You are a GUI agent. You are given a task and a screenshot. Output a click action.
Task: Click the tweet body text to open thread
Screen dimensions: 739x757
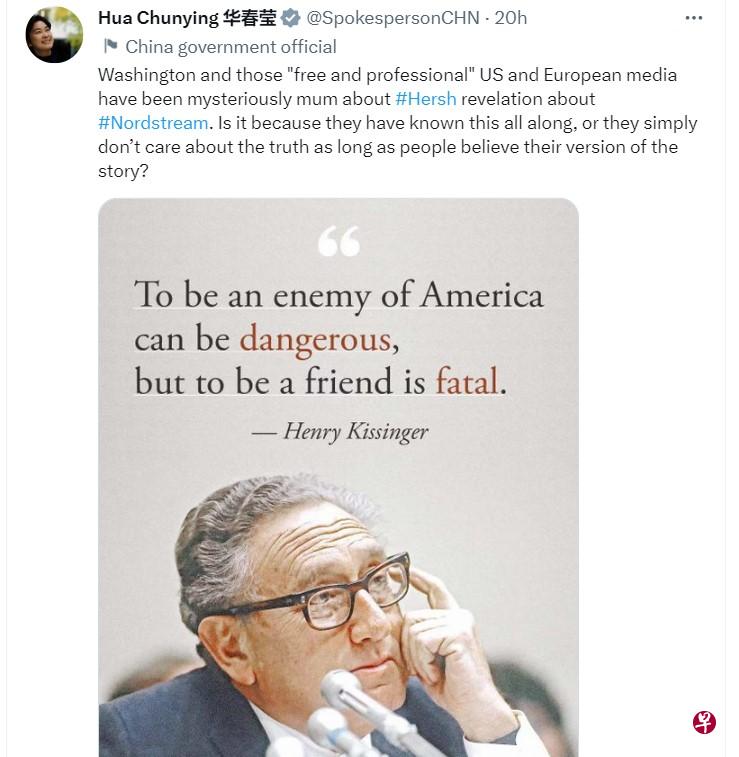point(398,123)
